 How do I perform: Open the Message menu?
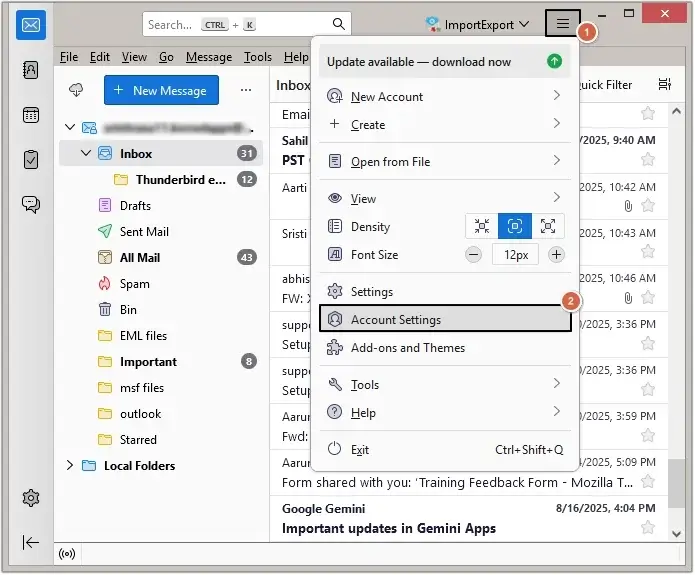[x=209, y=57]
